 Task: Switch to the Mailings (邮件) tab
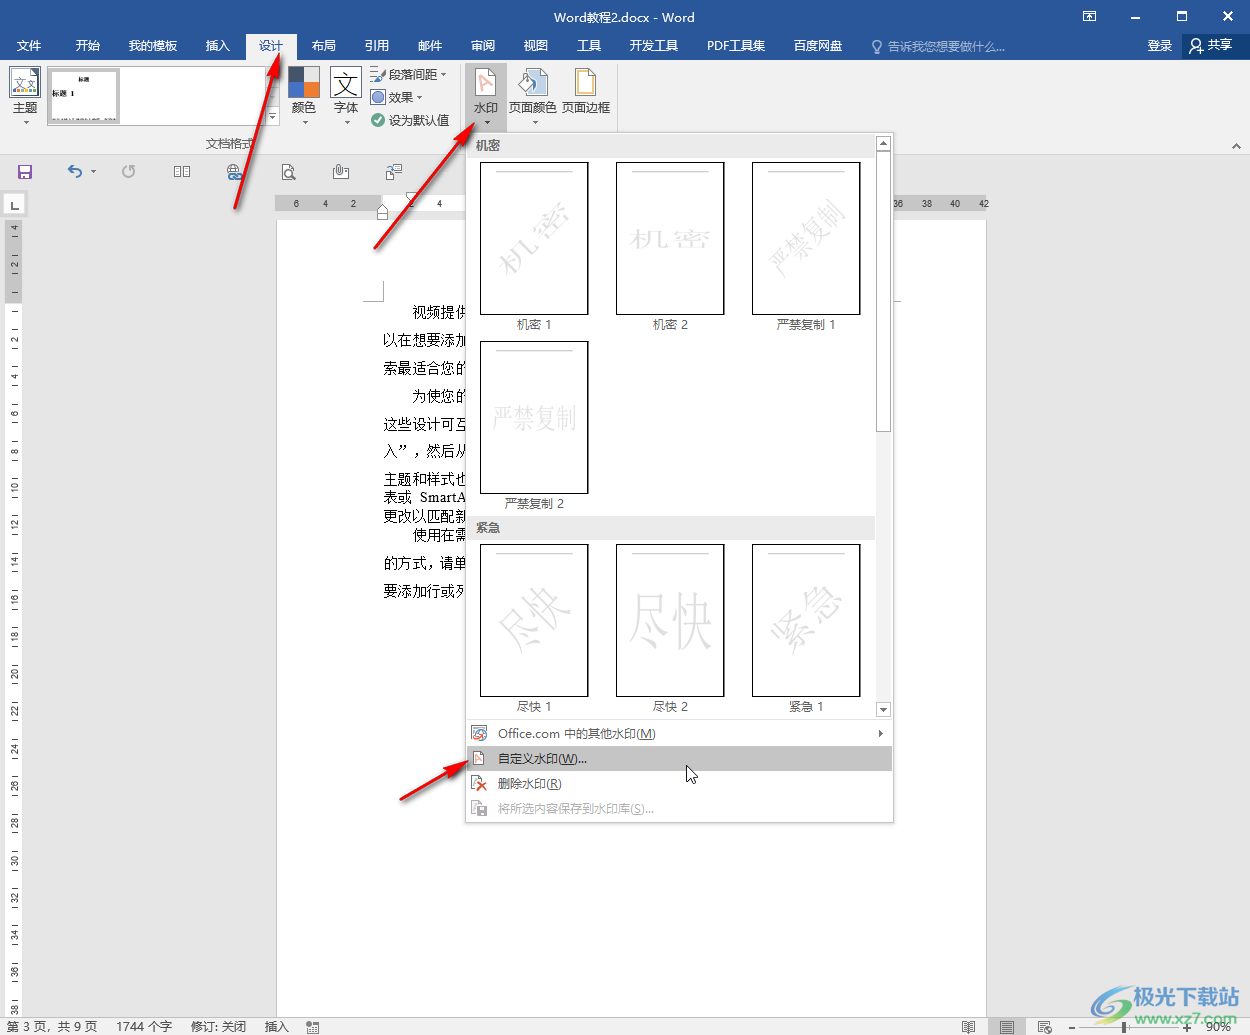tap(430, 46)
